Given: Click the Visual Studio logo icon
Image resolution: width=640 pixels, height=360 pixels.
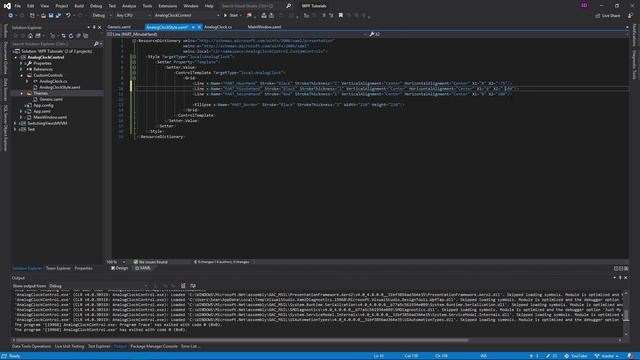Looking at the screenshot, I should pyautogui.click(x=7, y=6).
